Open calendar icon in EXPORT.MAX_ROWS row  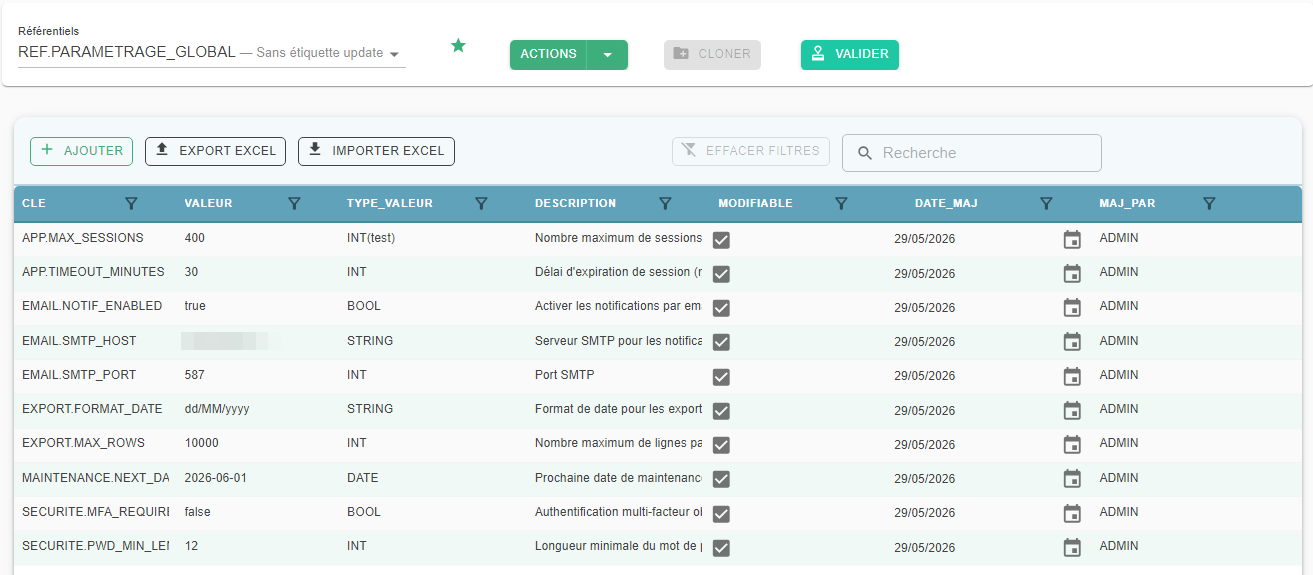click(1072, 444)
